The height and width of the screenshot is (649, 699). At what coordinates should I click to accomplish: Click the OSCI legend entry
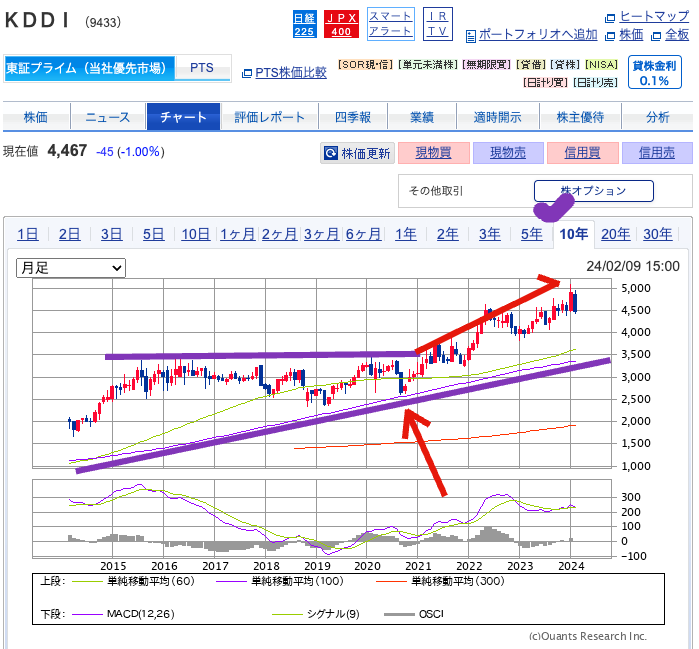[x=414, y=614]
